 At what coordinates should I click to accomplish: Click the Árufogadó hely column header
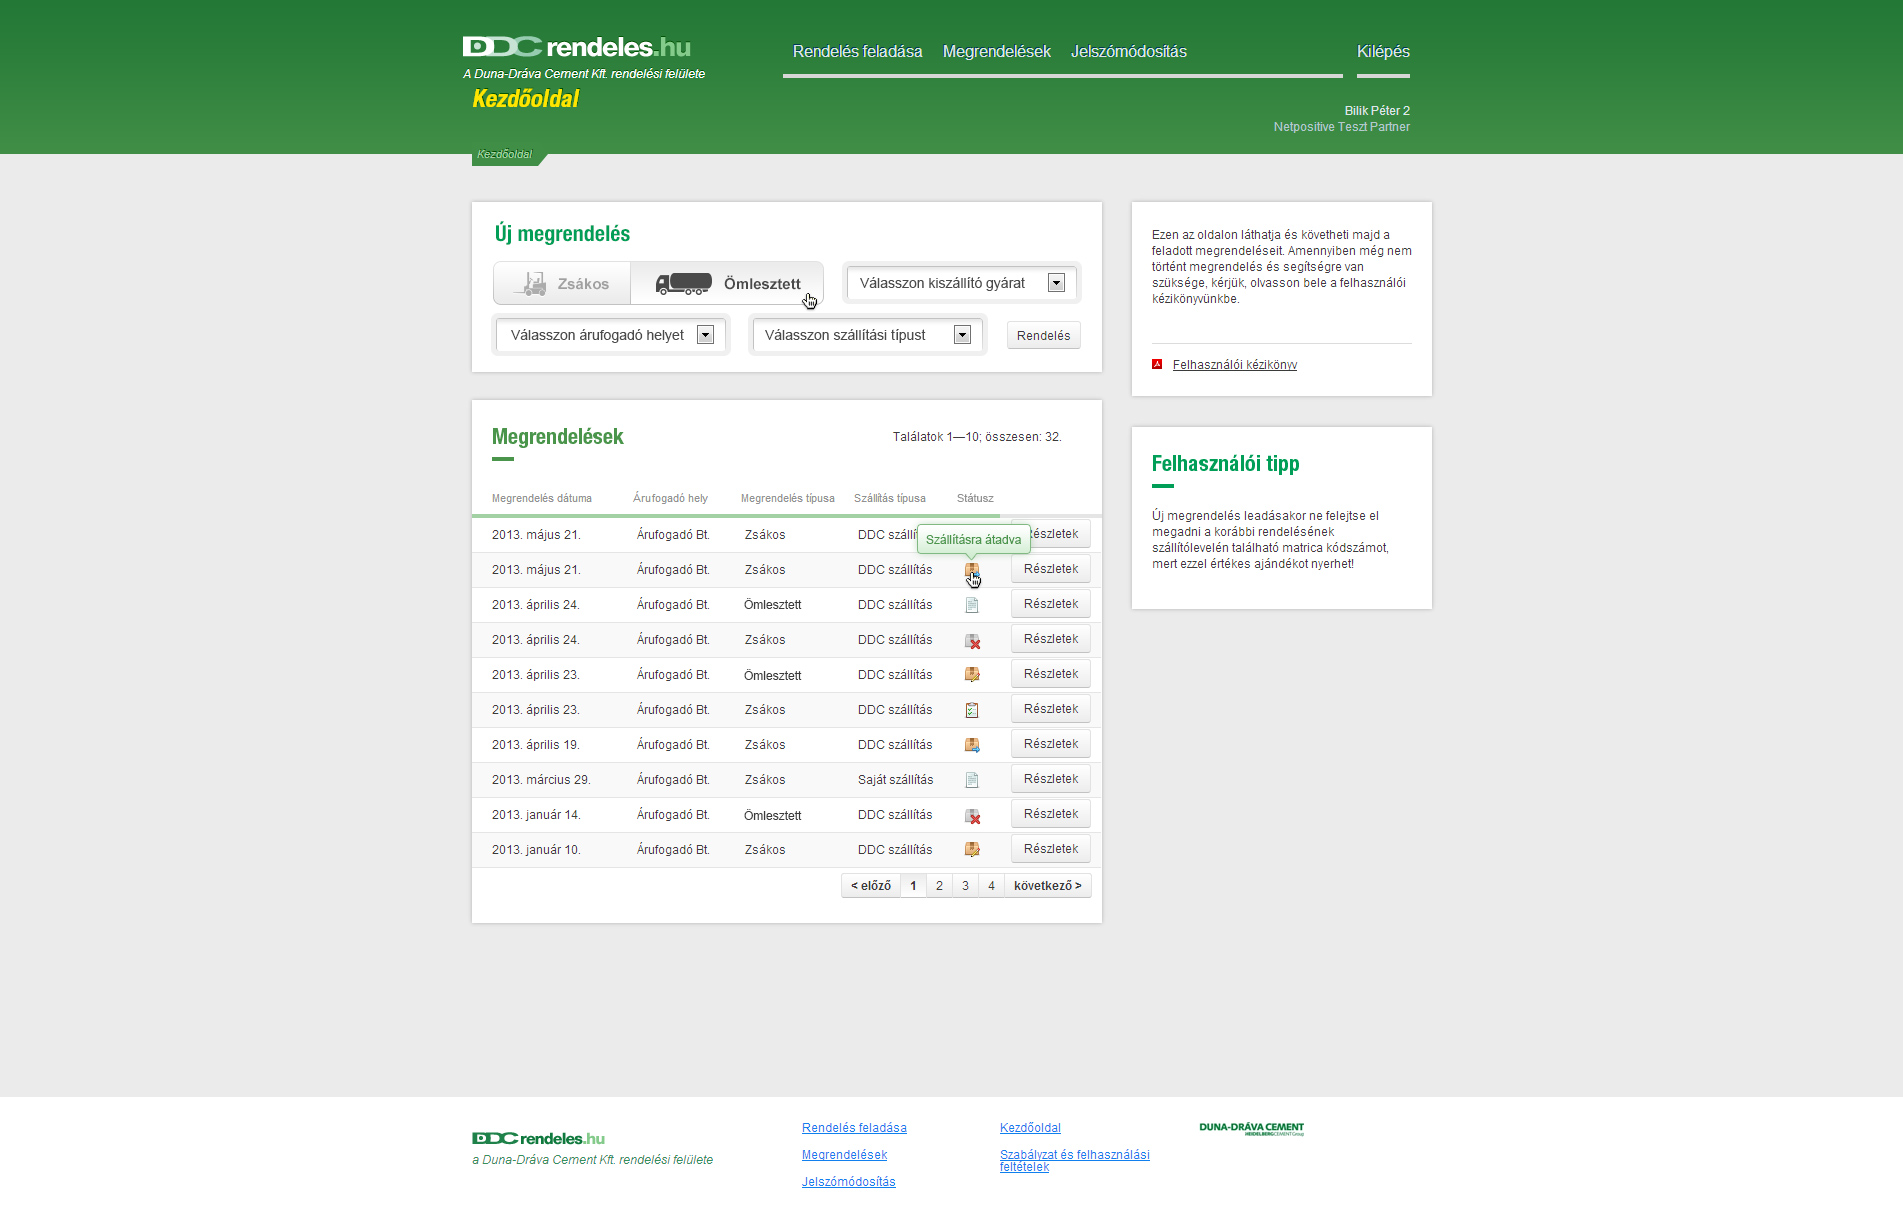coord(670,498)
